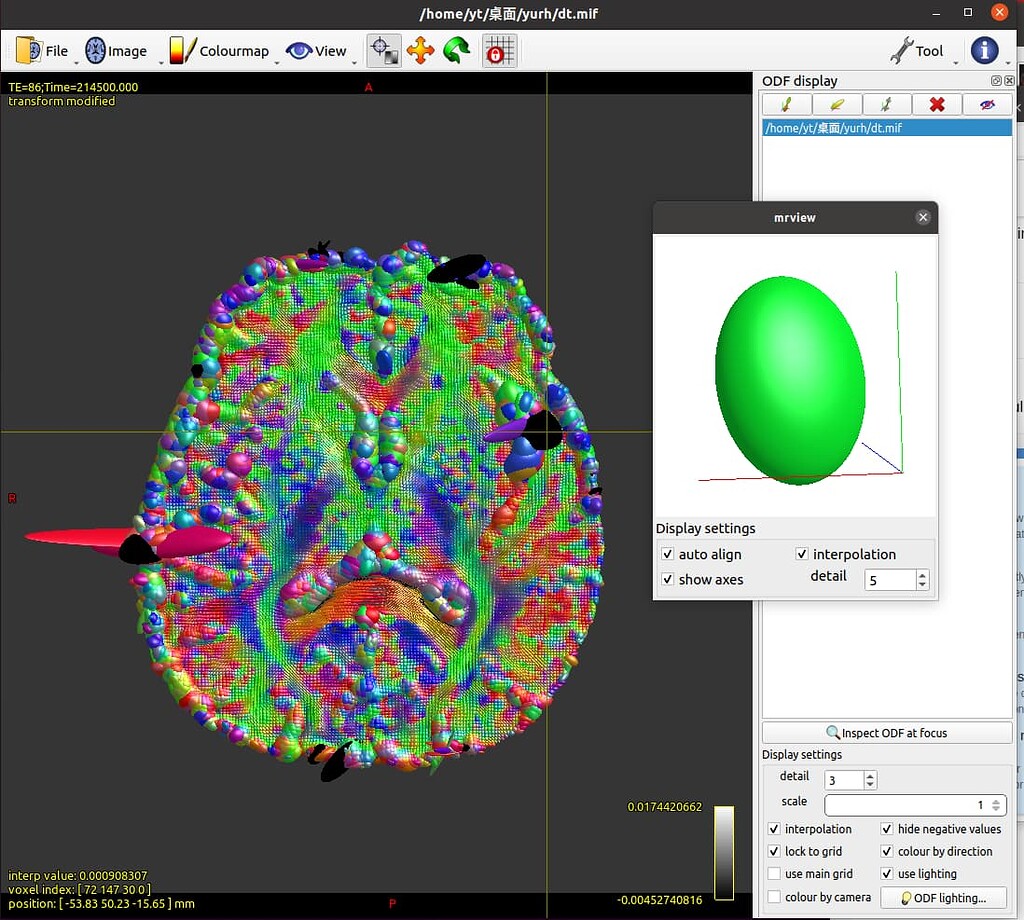Disable 'auto align' in mrview popup
Viewport: 1024px width, 920px height.
click(x=668, y=554)
